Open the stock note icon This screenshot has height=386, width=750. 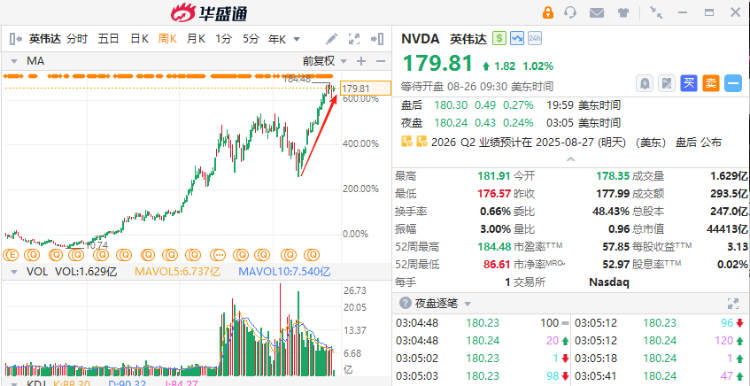pyautogui.click(x=666, y=84)
